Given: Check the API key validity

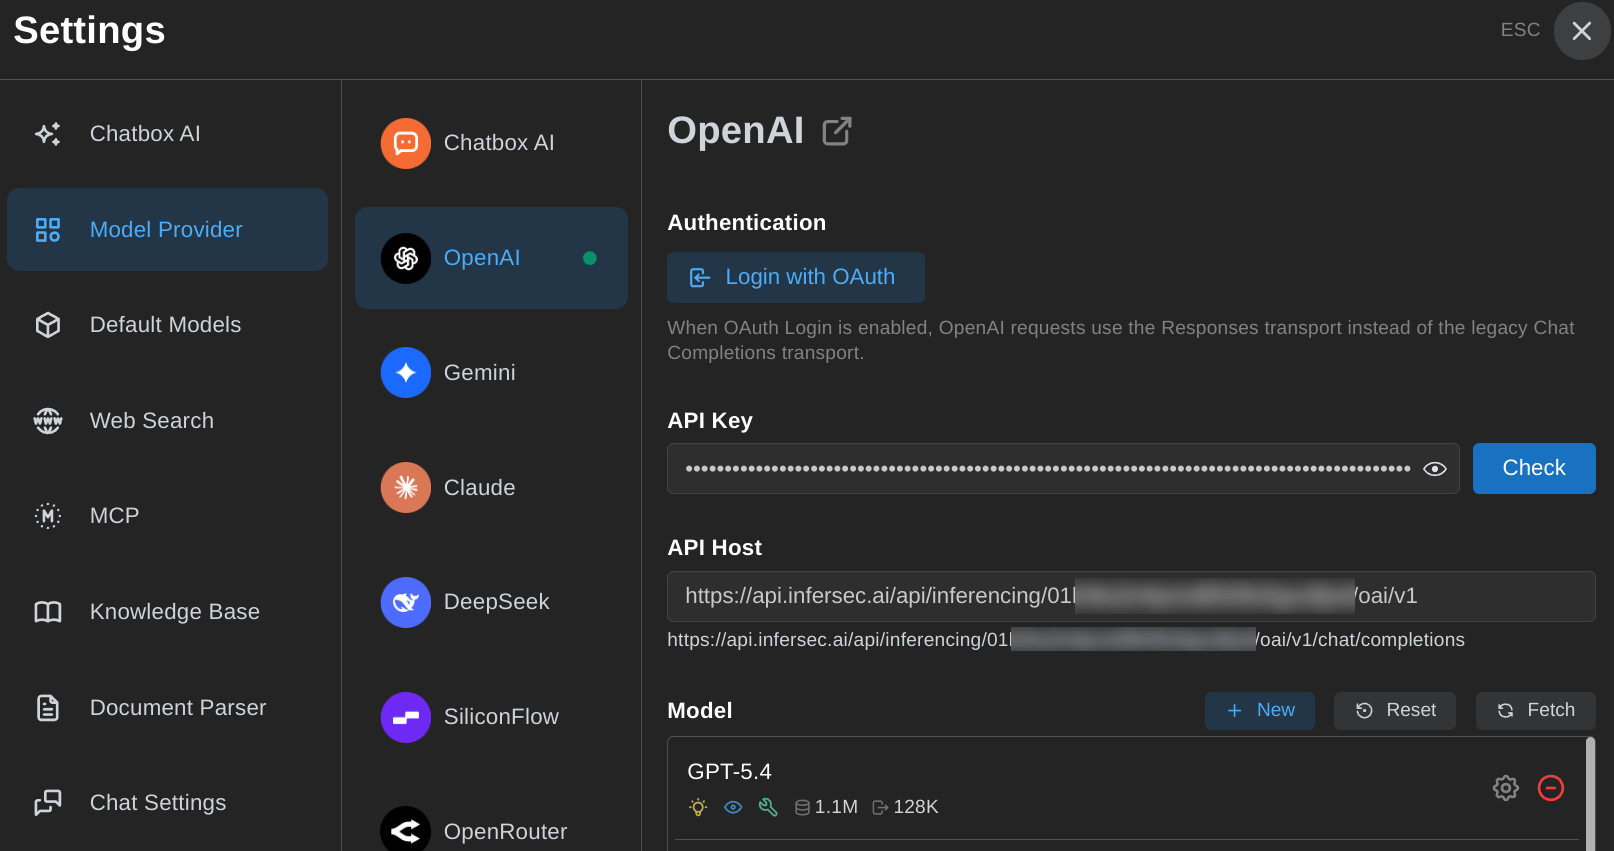Looking at the screenshot, I should click(x=1534, y=468).
